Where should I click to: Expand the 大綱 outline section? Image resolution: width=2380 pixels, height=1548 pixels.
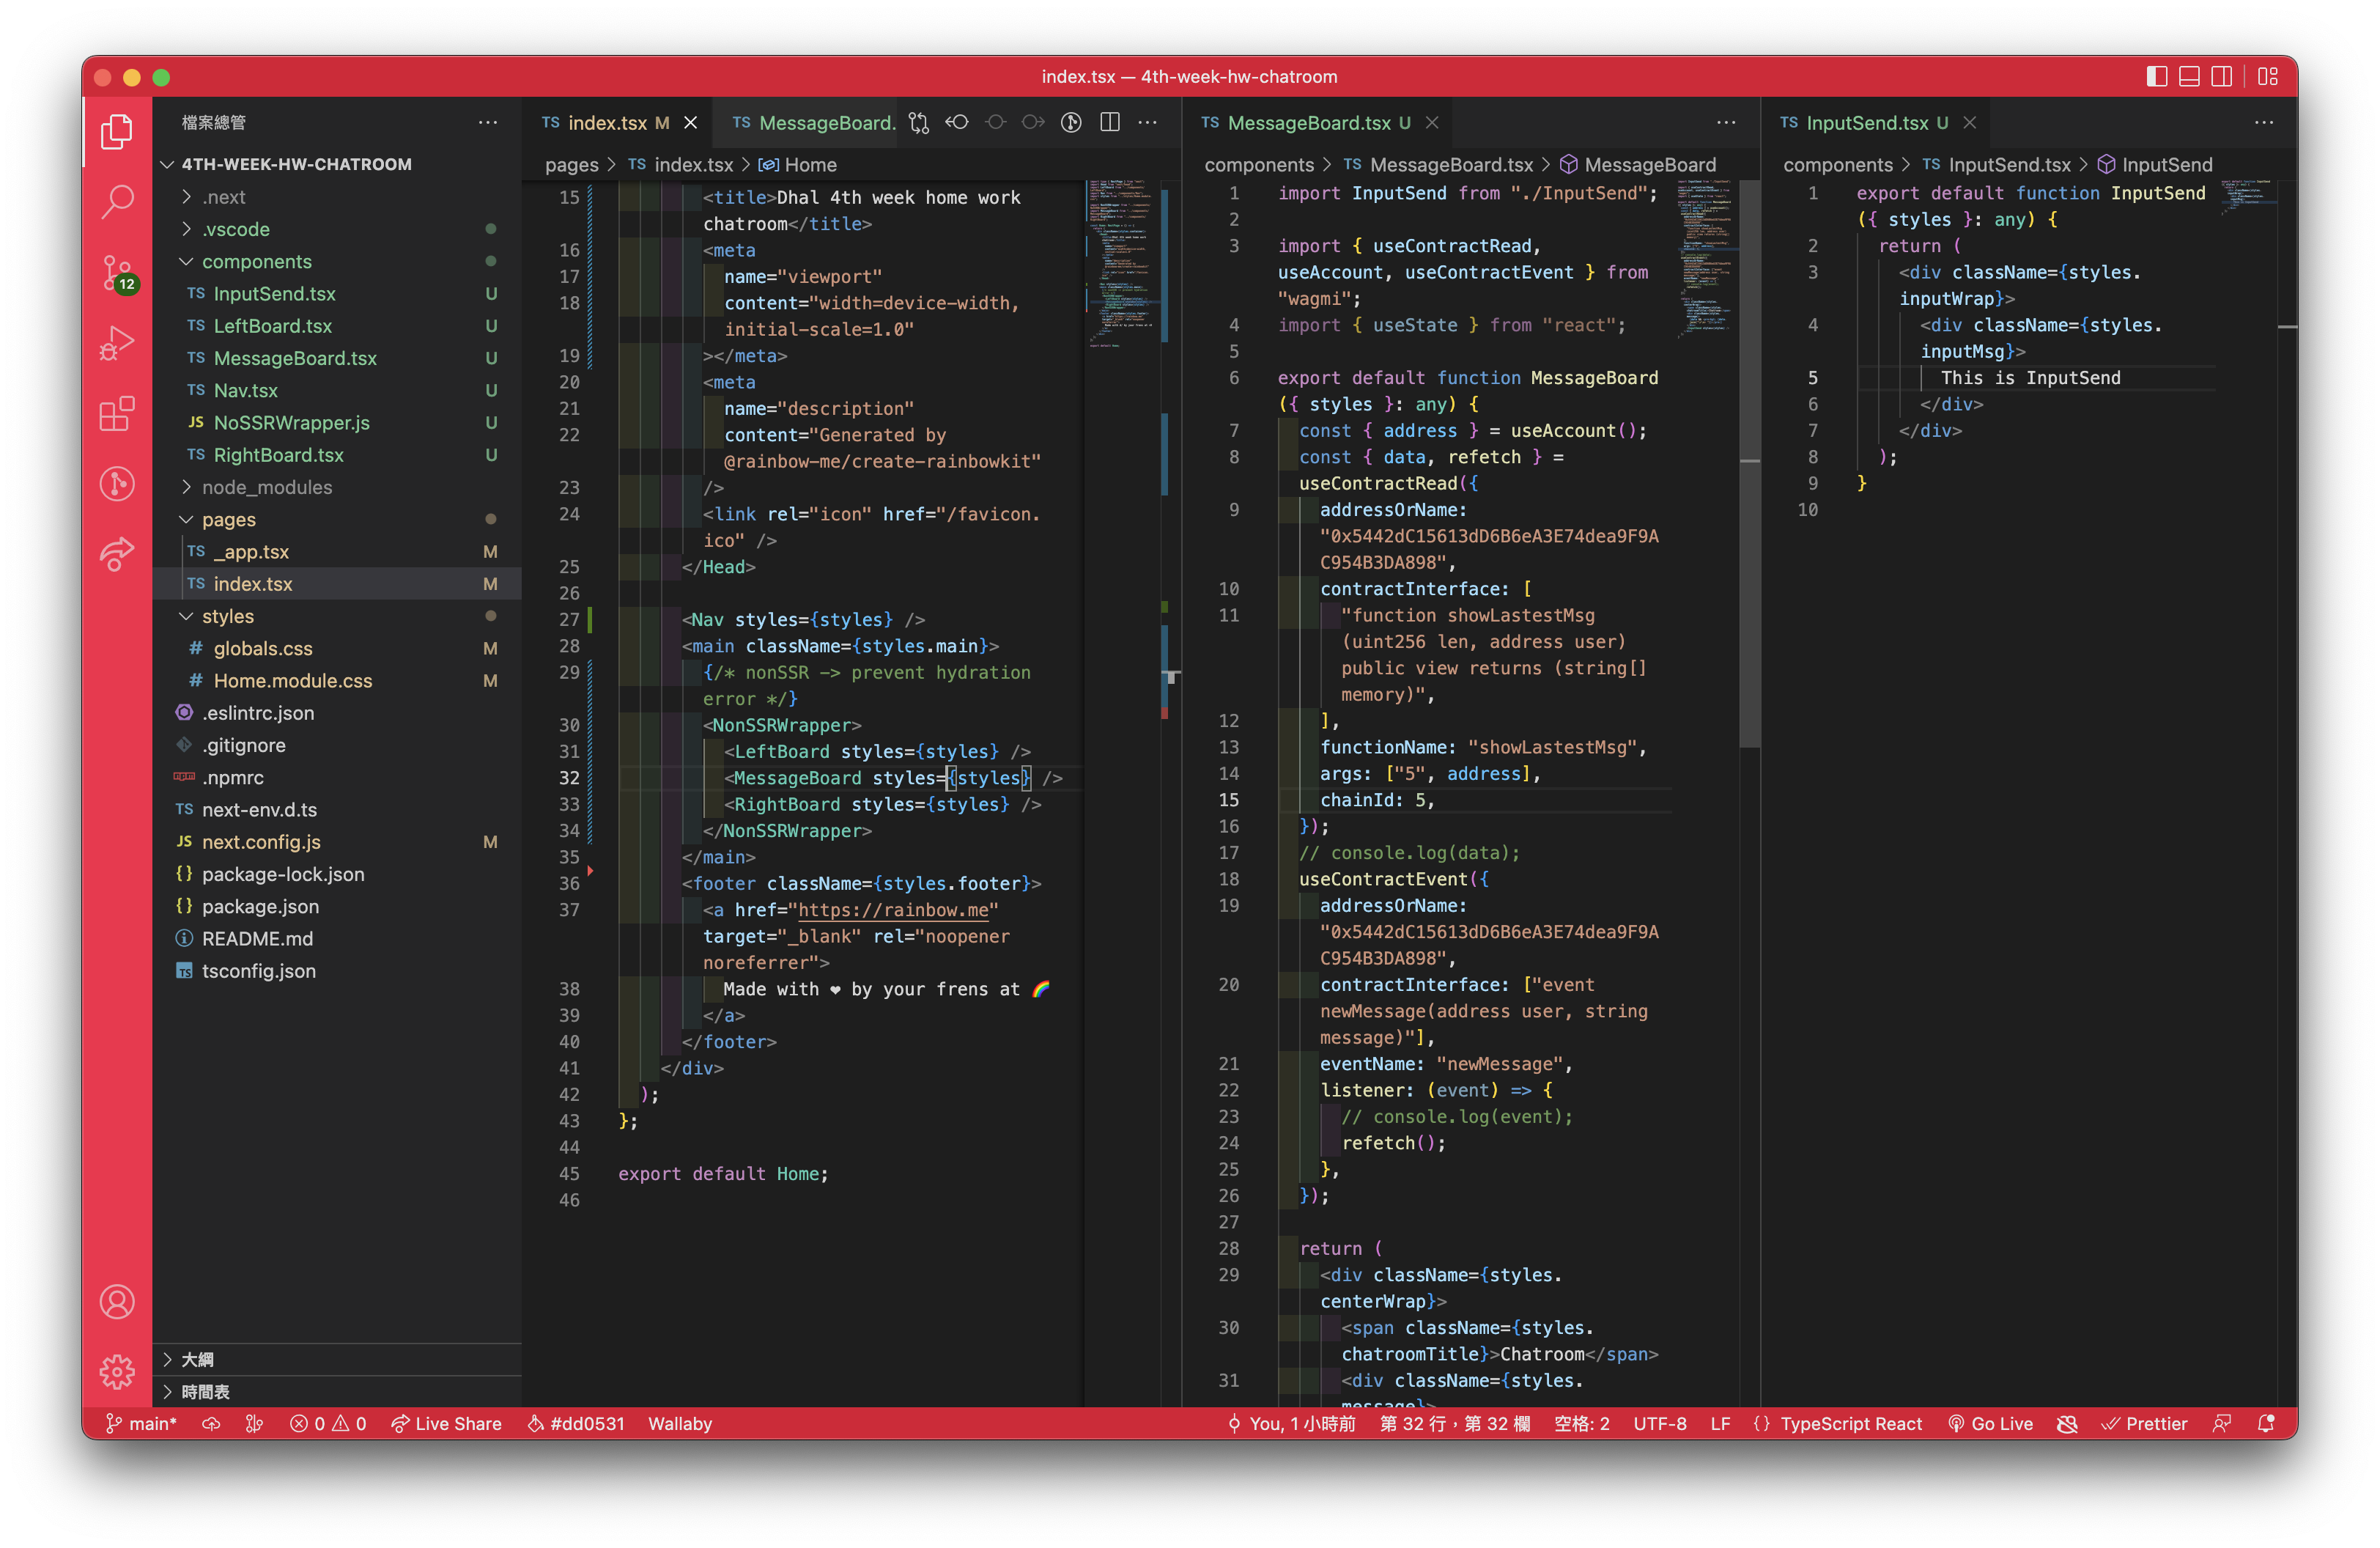pyautogui.click(x=197, y=1359)
